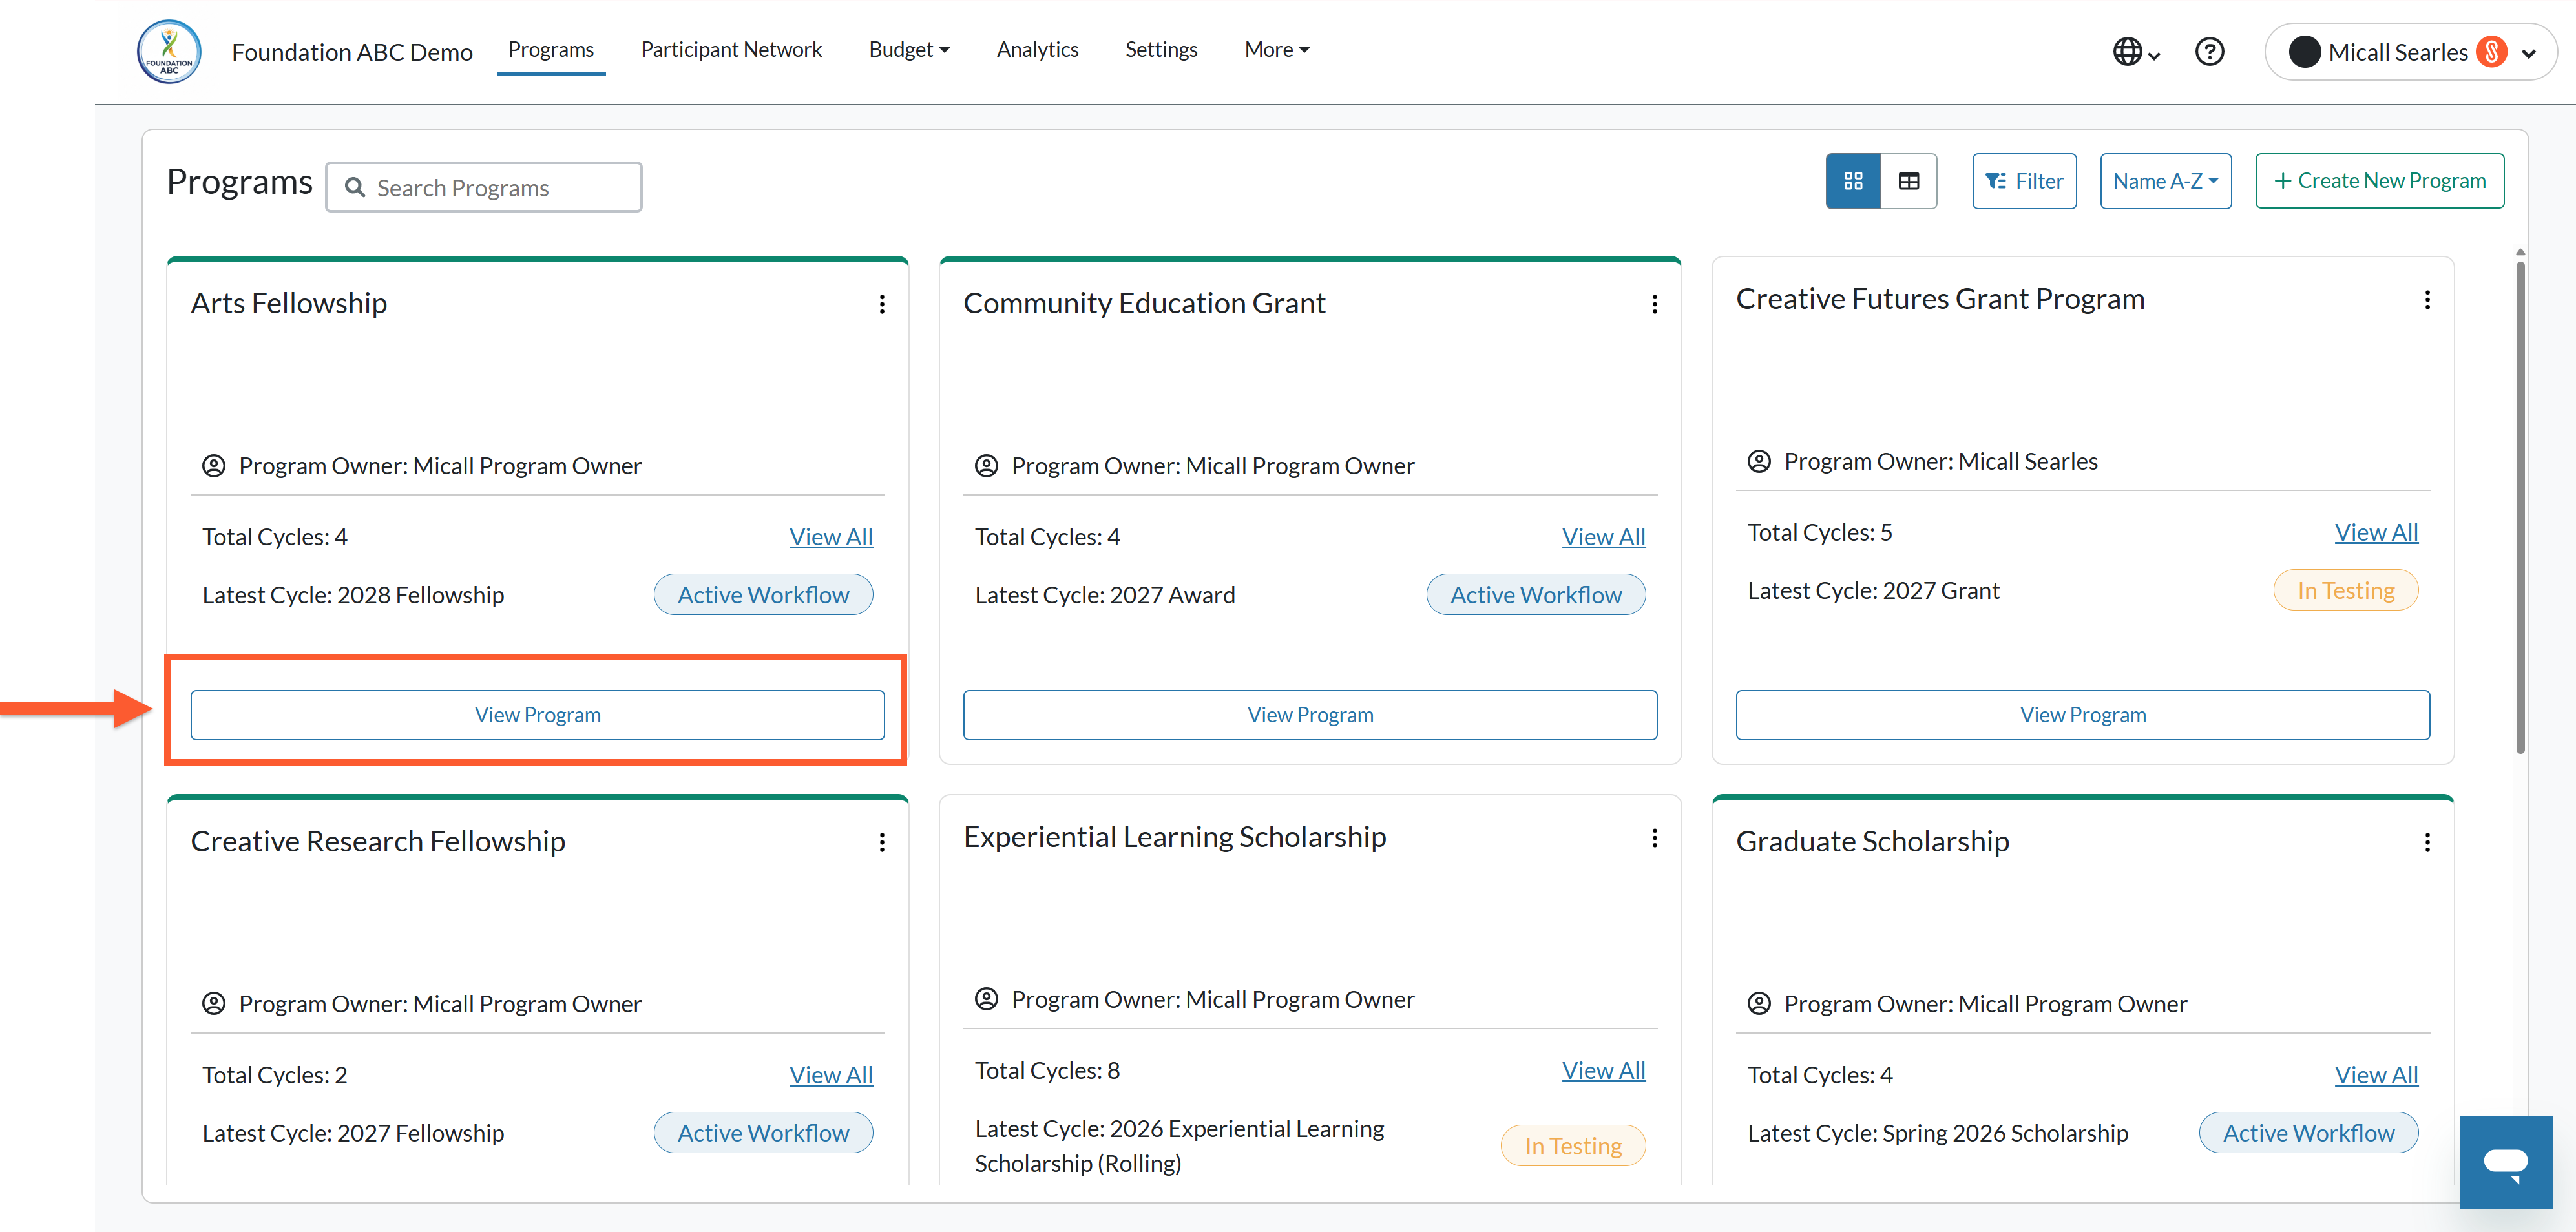Screen dimensions: 2576x1232
Task: Go to the Programs tab
Action: click(x=551, y=49)
